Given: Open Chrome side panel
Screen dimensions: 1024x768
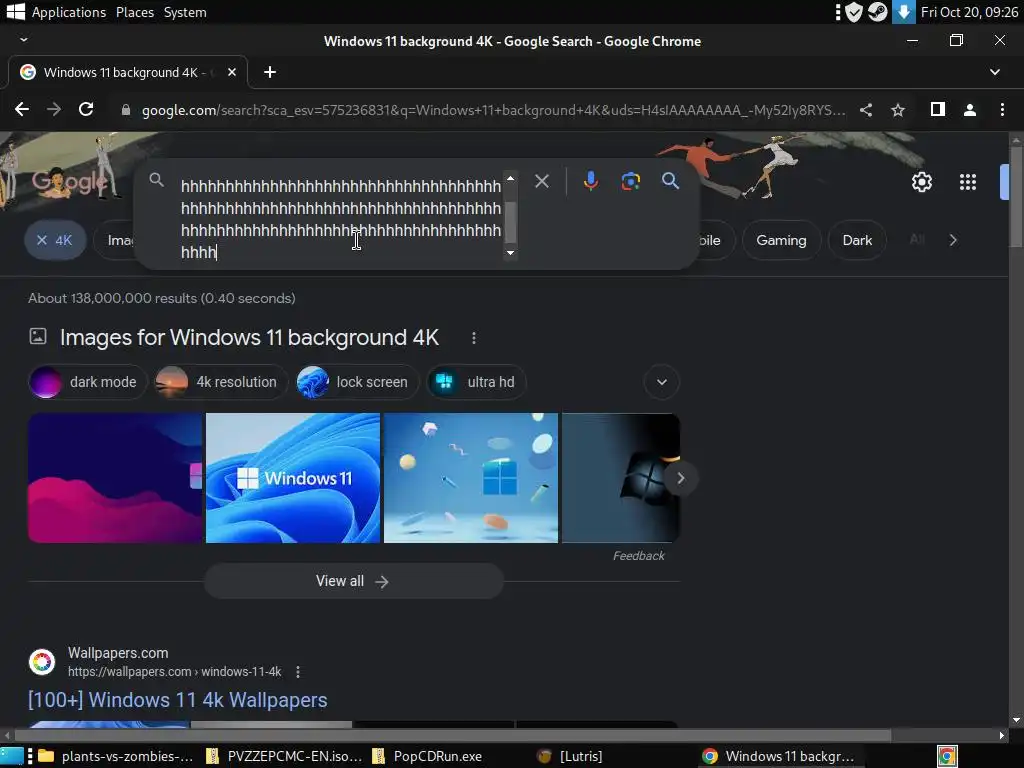Looking at the screenshot, I should pos(937,110).
